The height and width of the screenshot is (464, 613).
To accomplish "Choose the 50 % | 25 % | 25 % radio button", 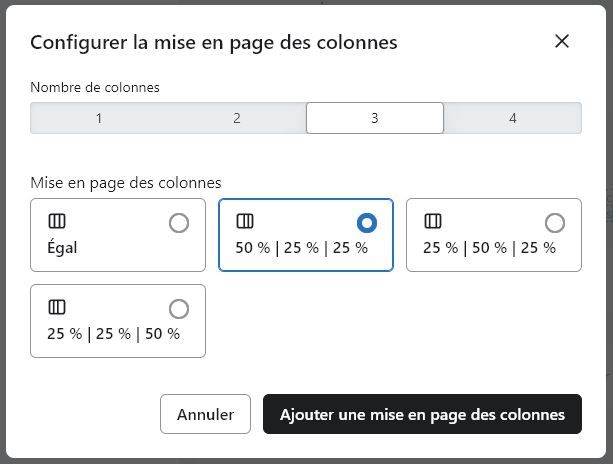I will click(x=367, y=223).
